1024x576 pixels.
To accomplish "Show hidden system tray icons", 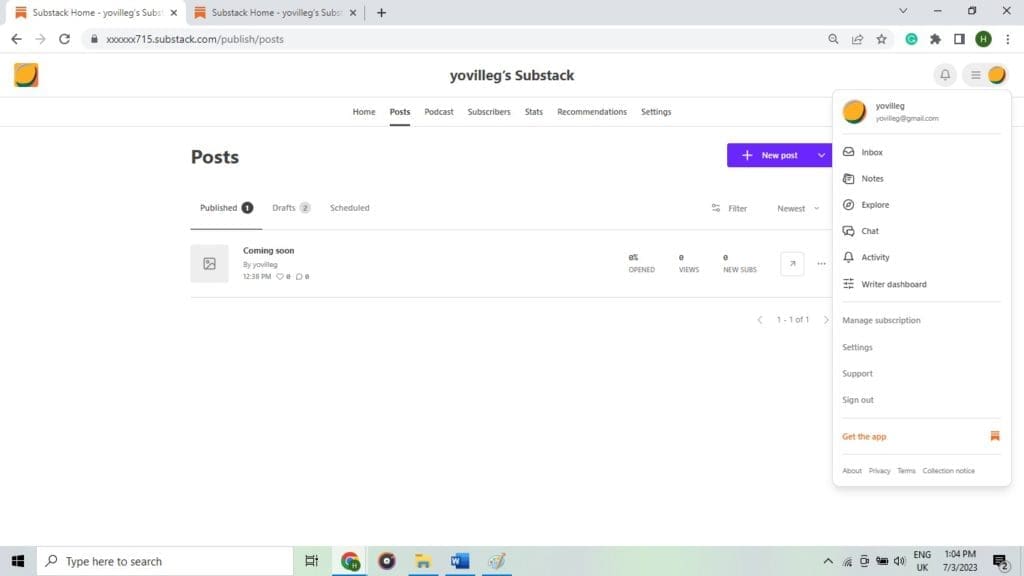I will point(828,561).
